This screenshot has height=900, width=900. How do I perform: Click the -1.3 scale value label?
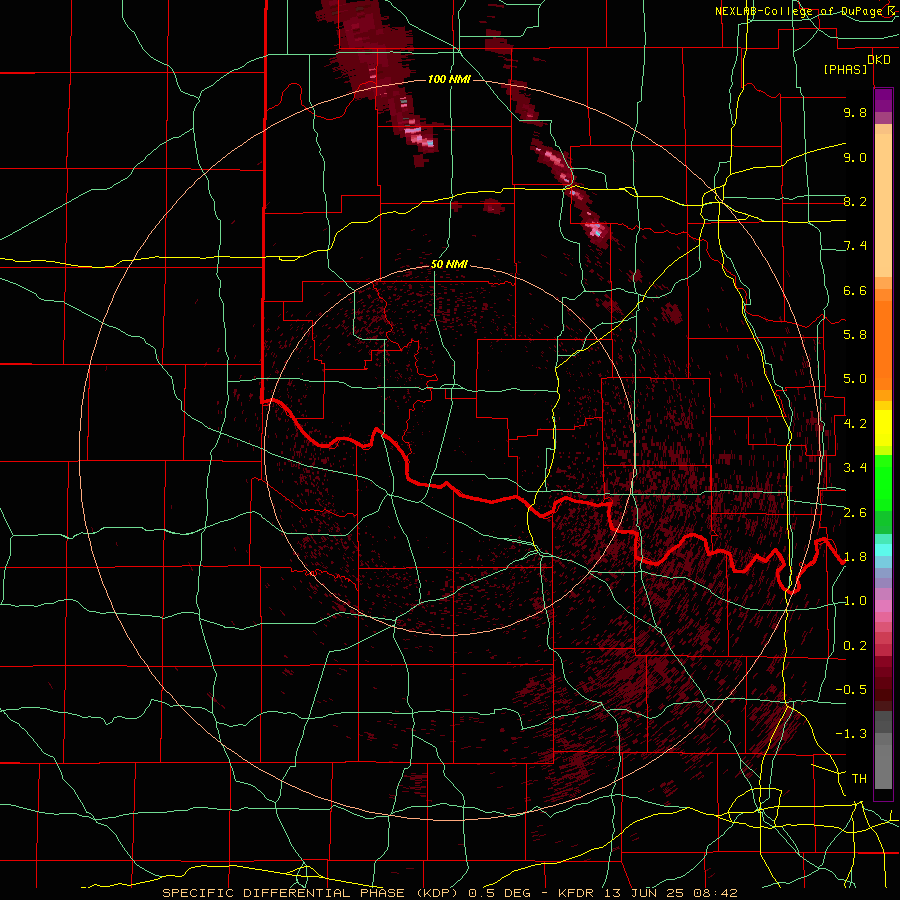click(851, 734)
